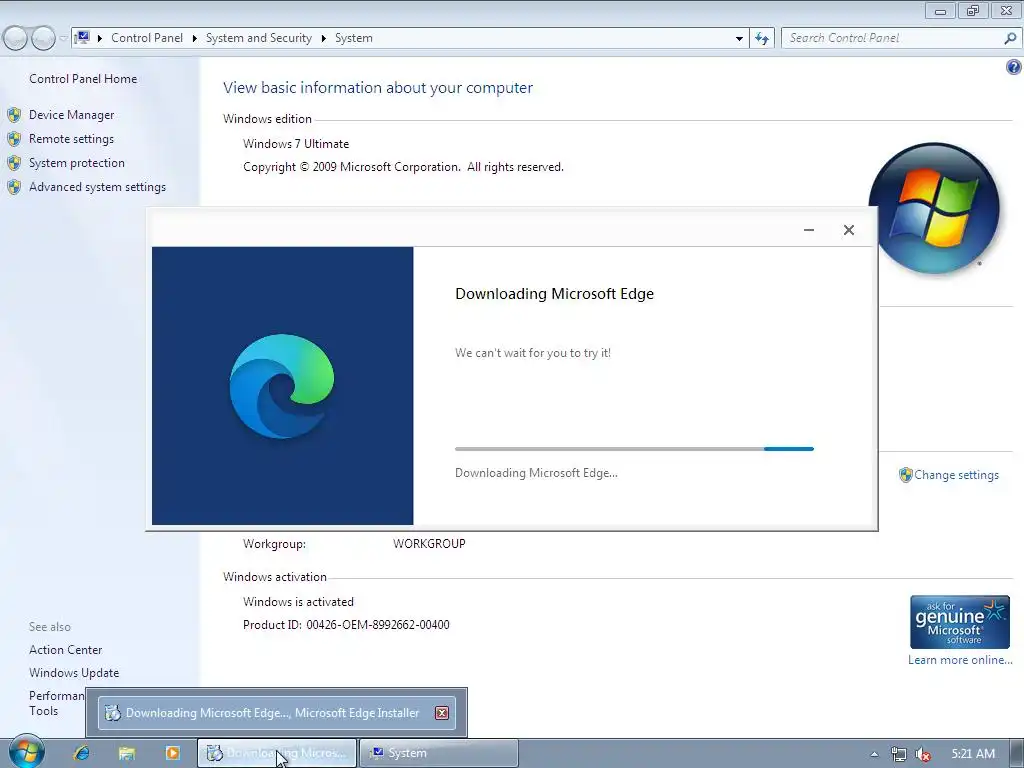
Task: Click the Edge download progress bar
Action: pos(634,449)
